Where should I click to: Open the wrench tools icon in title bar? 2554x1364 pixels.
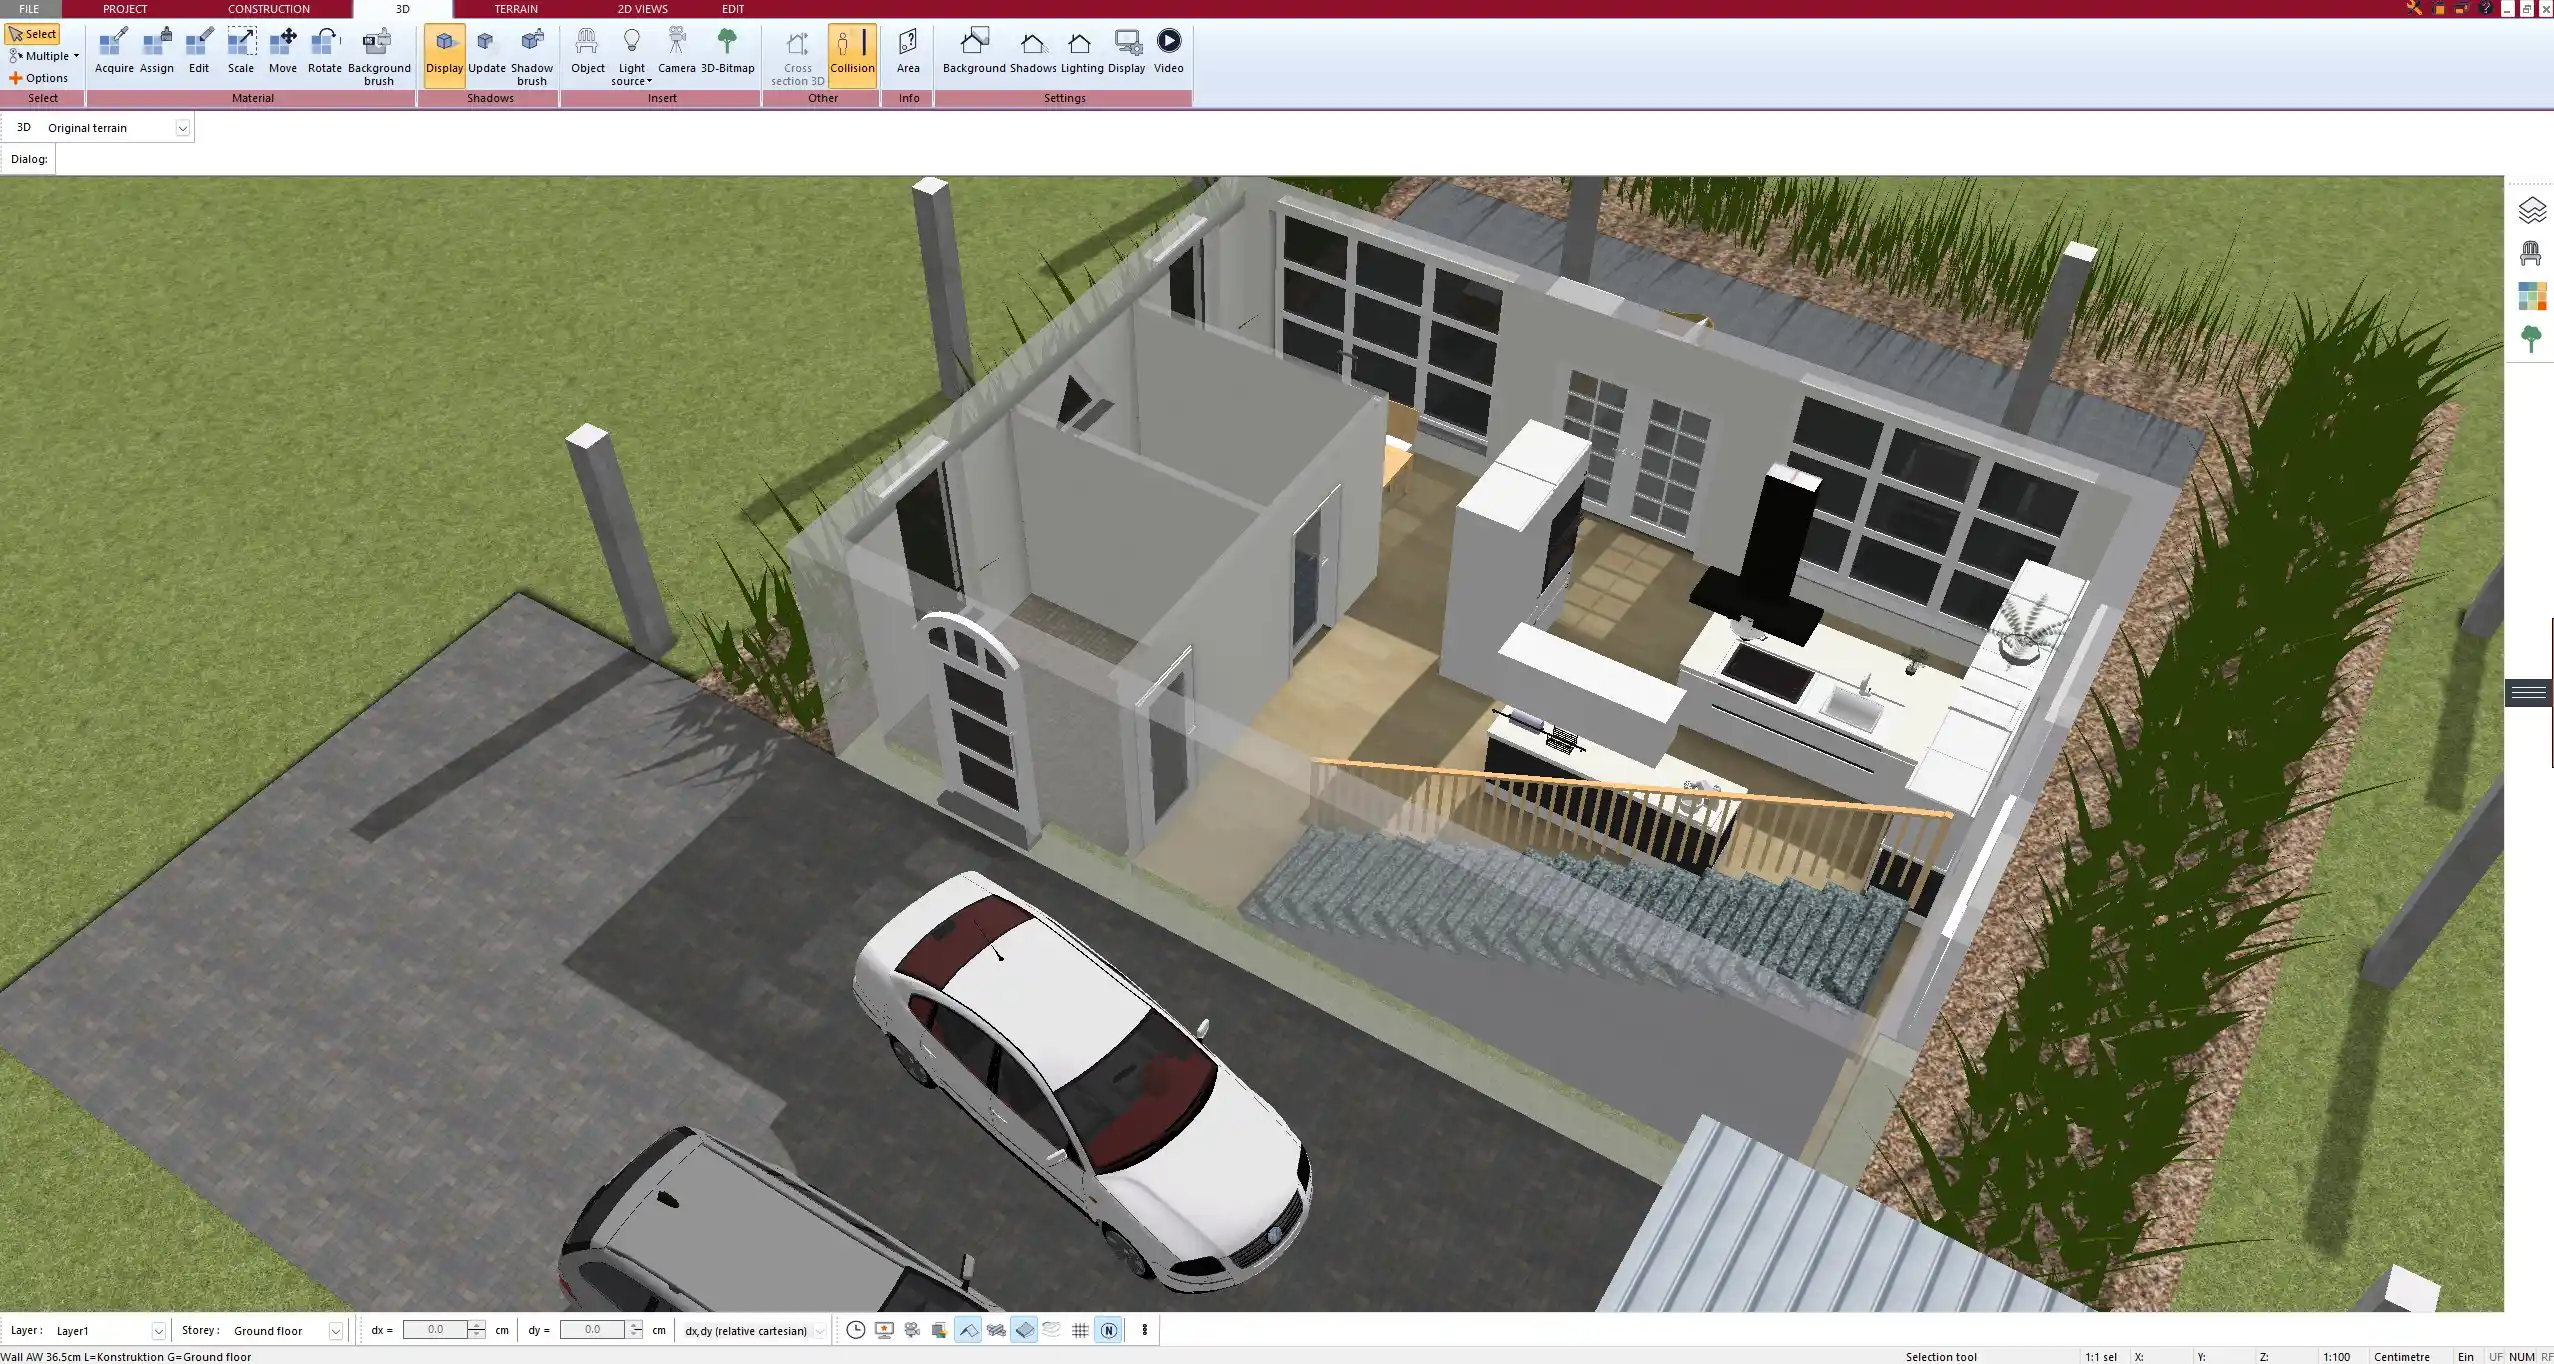click(2414, 8)
